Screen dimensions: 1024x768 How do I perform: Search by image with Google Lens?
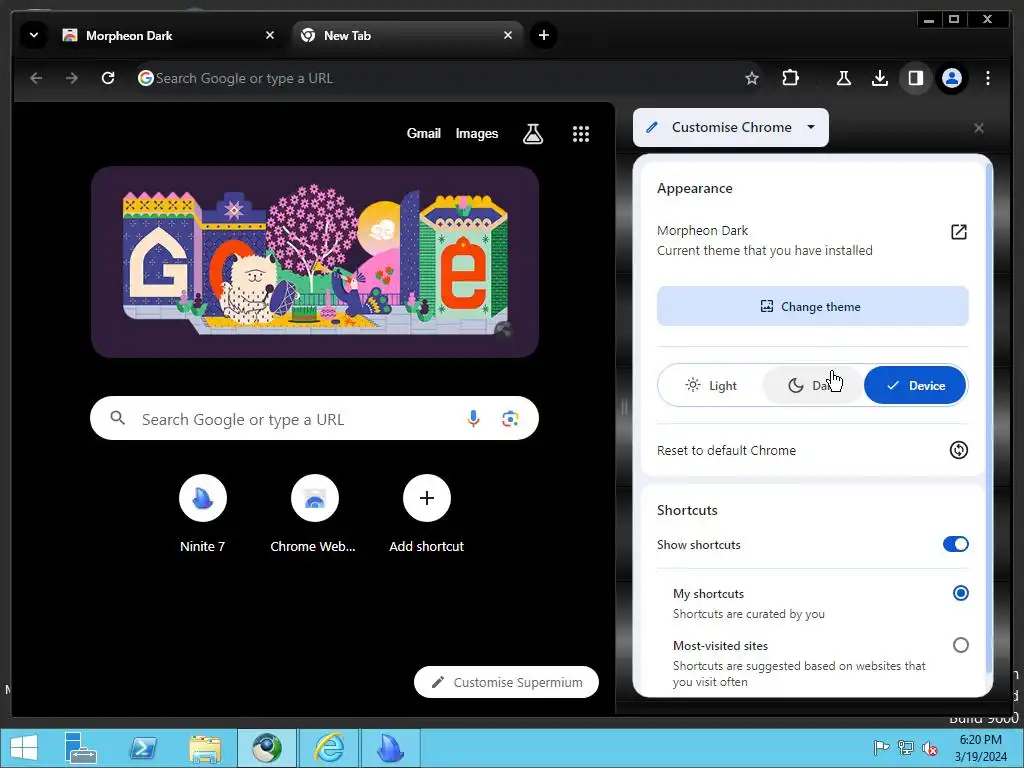pyautogui.click(x=510, y=419)
